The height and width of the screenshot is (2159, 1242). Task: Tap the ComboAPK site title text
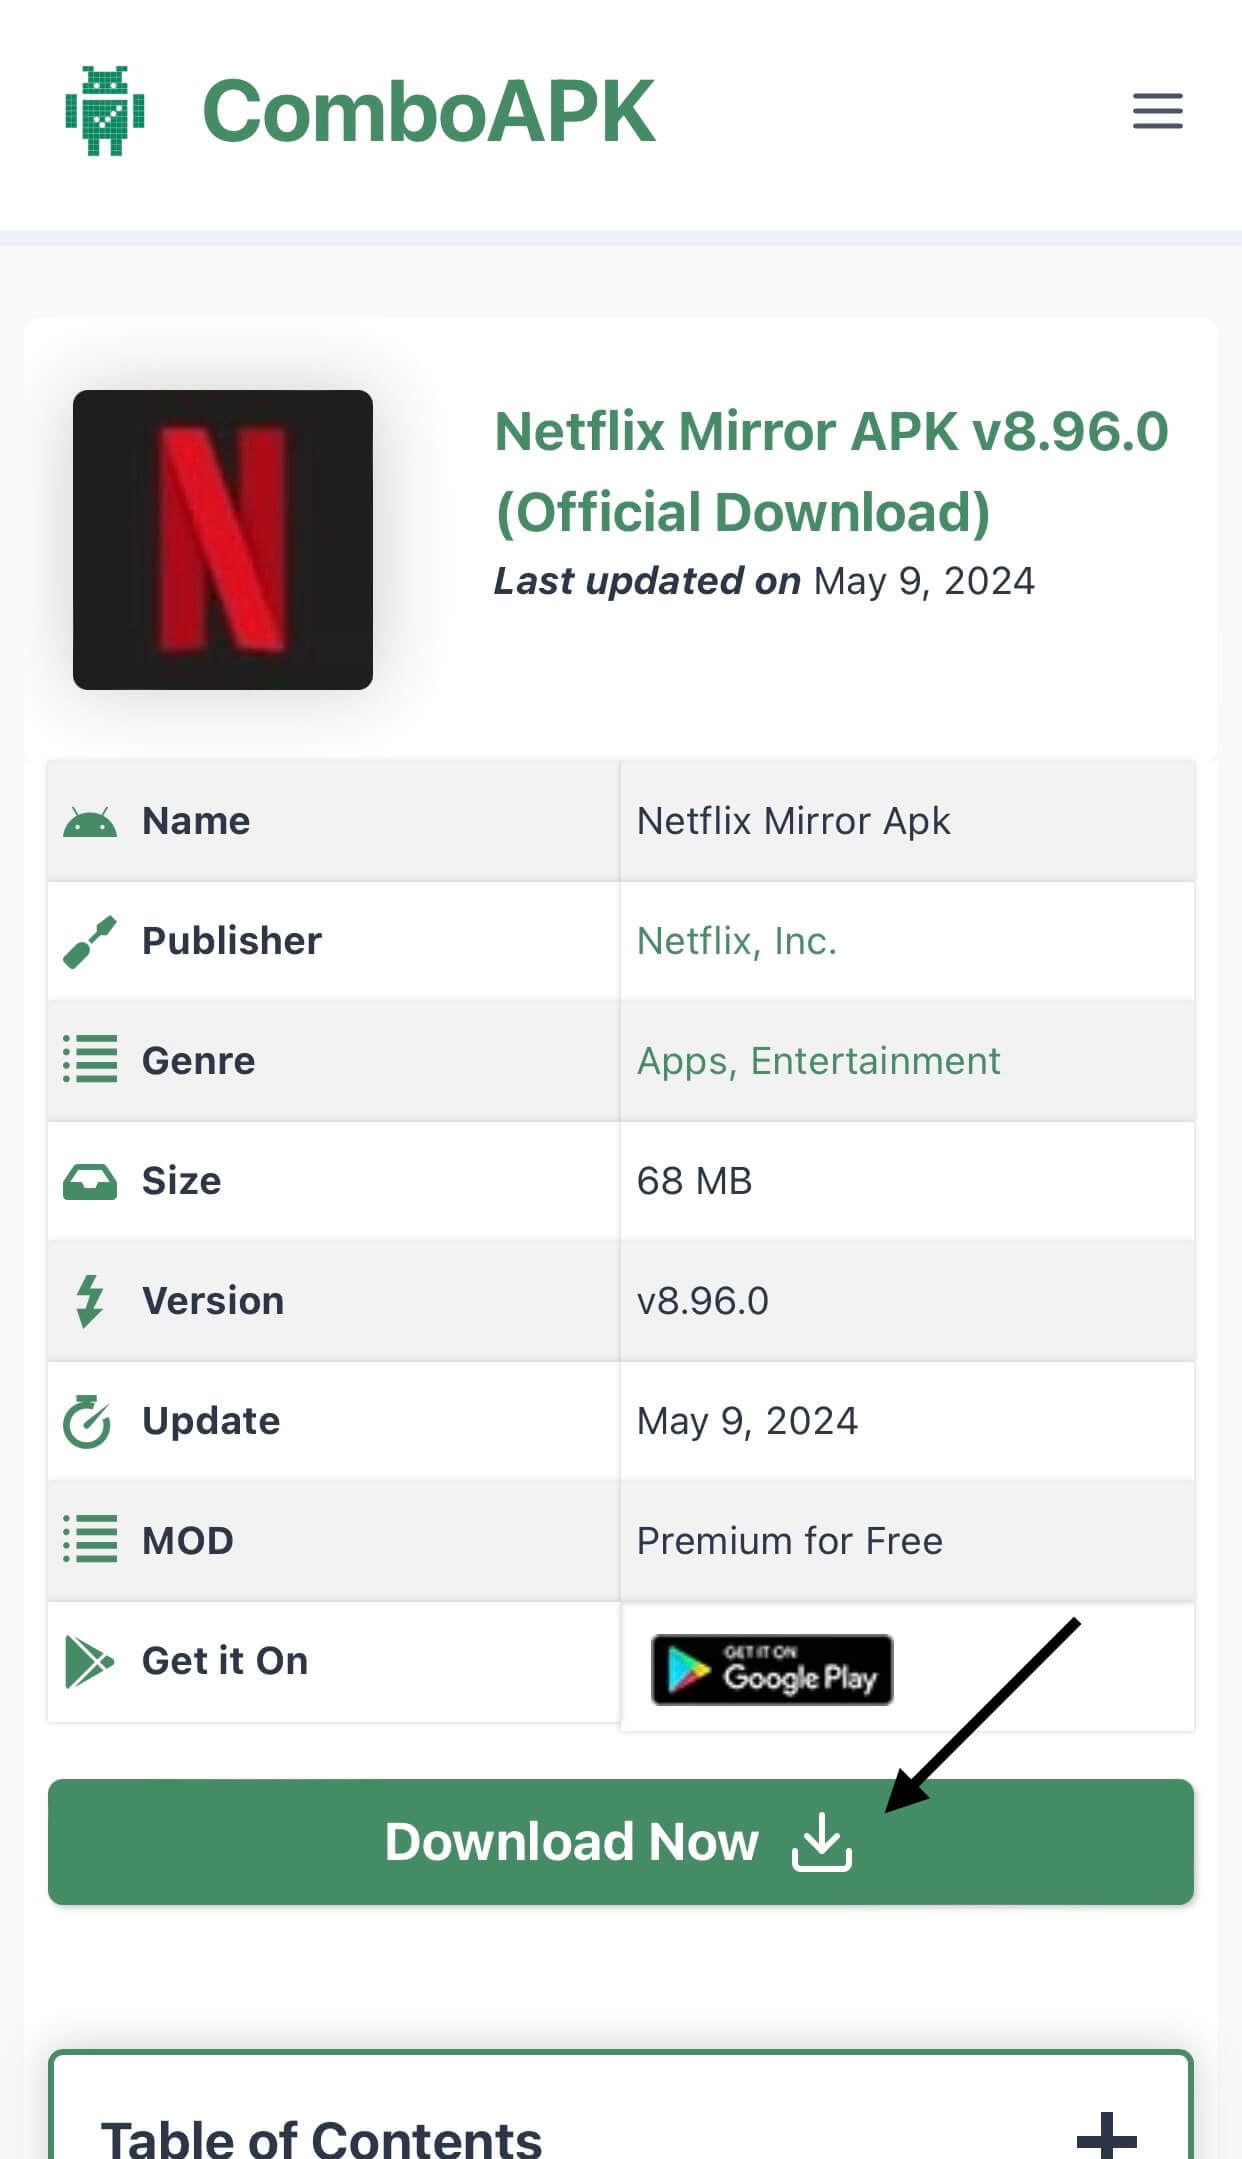[428, 111]
